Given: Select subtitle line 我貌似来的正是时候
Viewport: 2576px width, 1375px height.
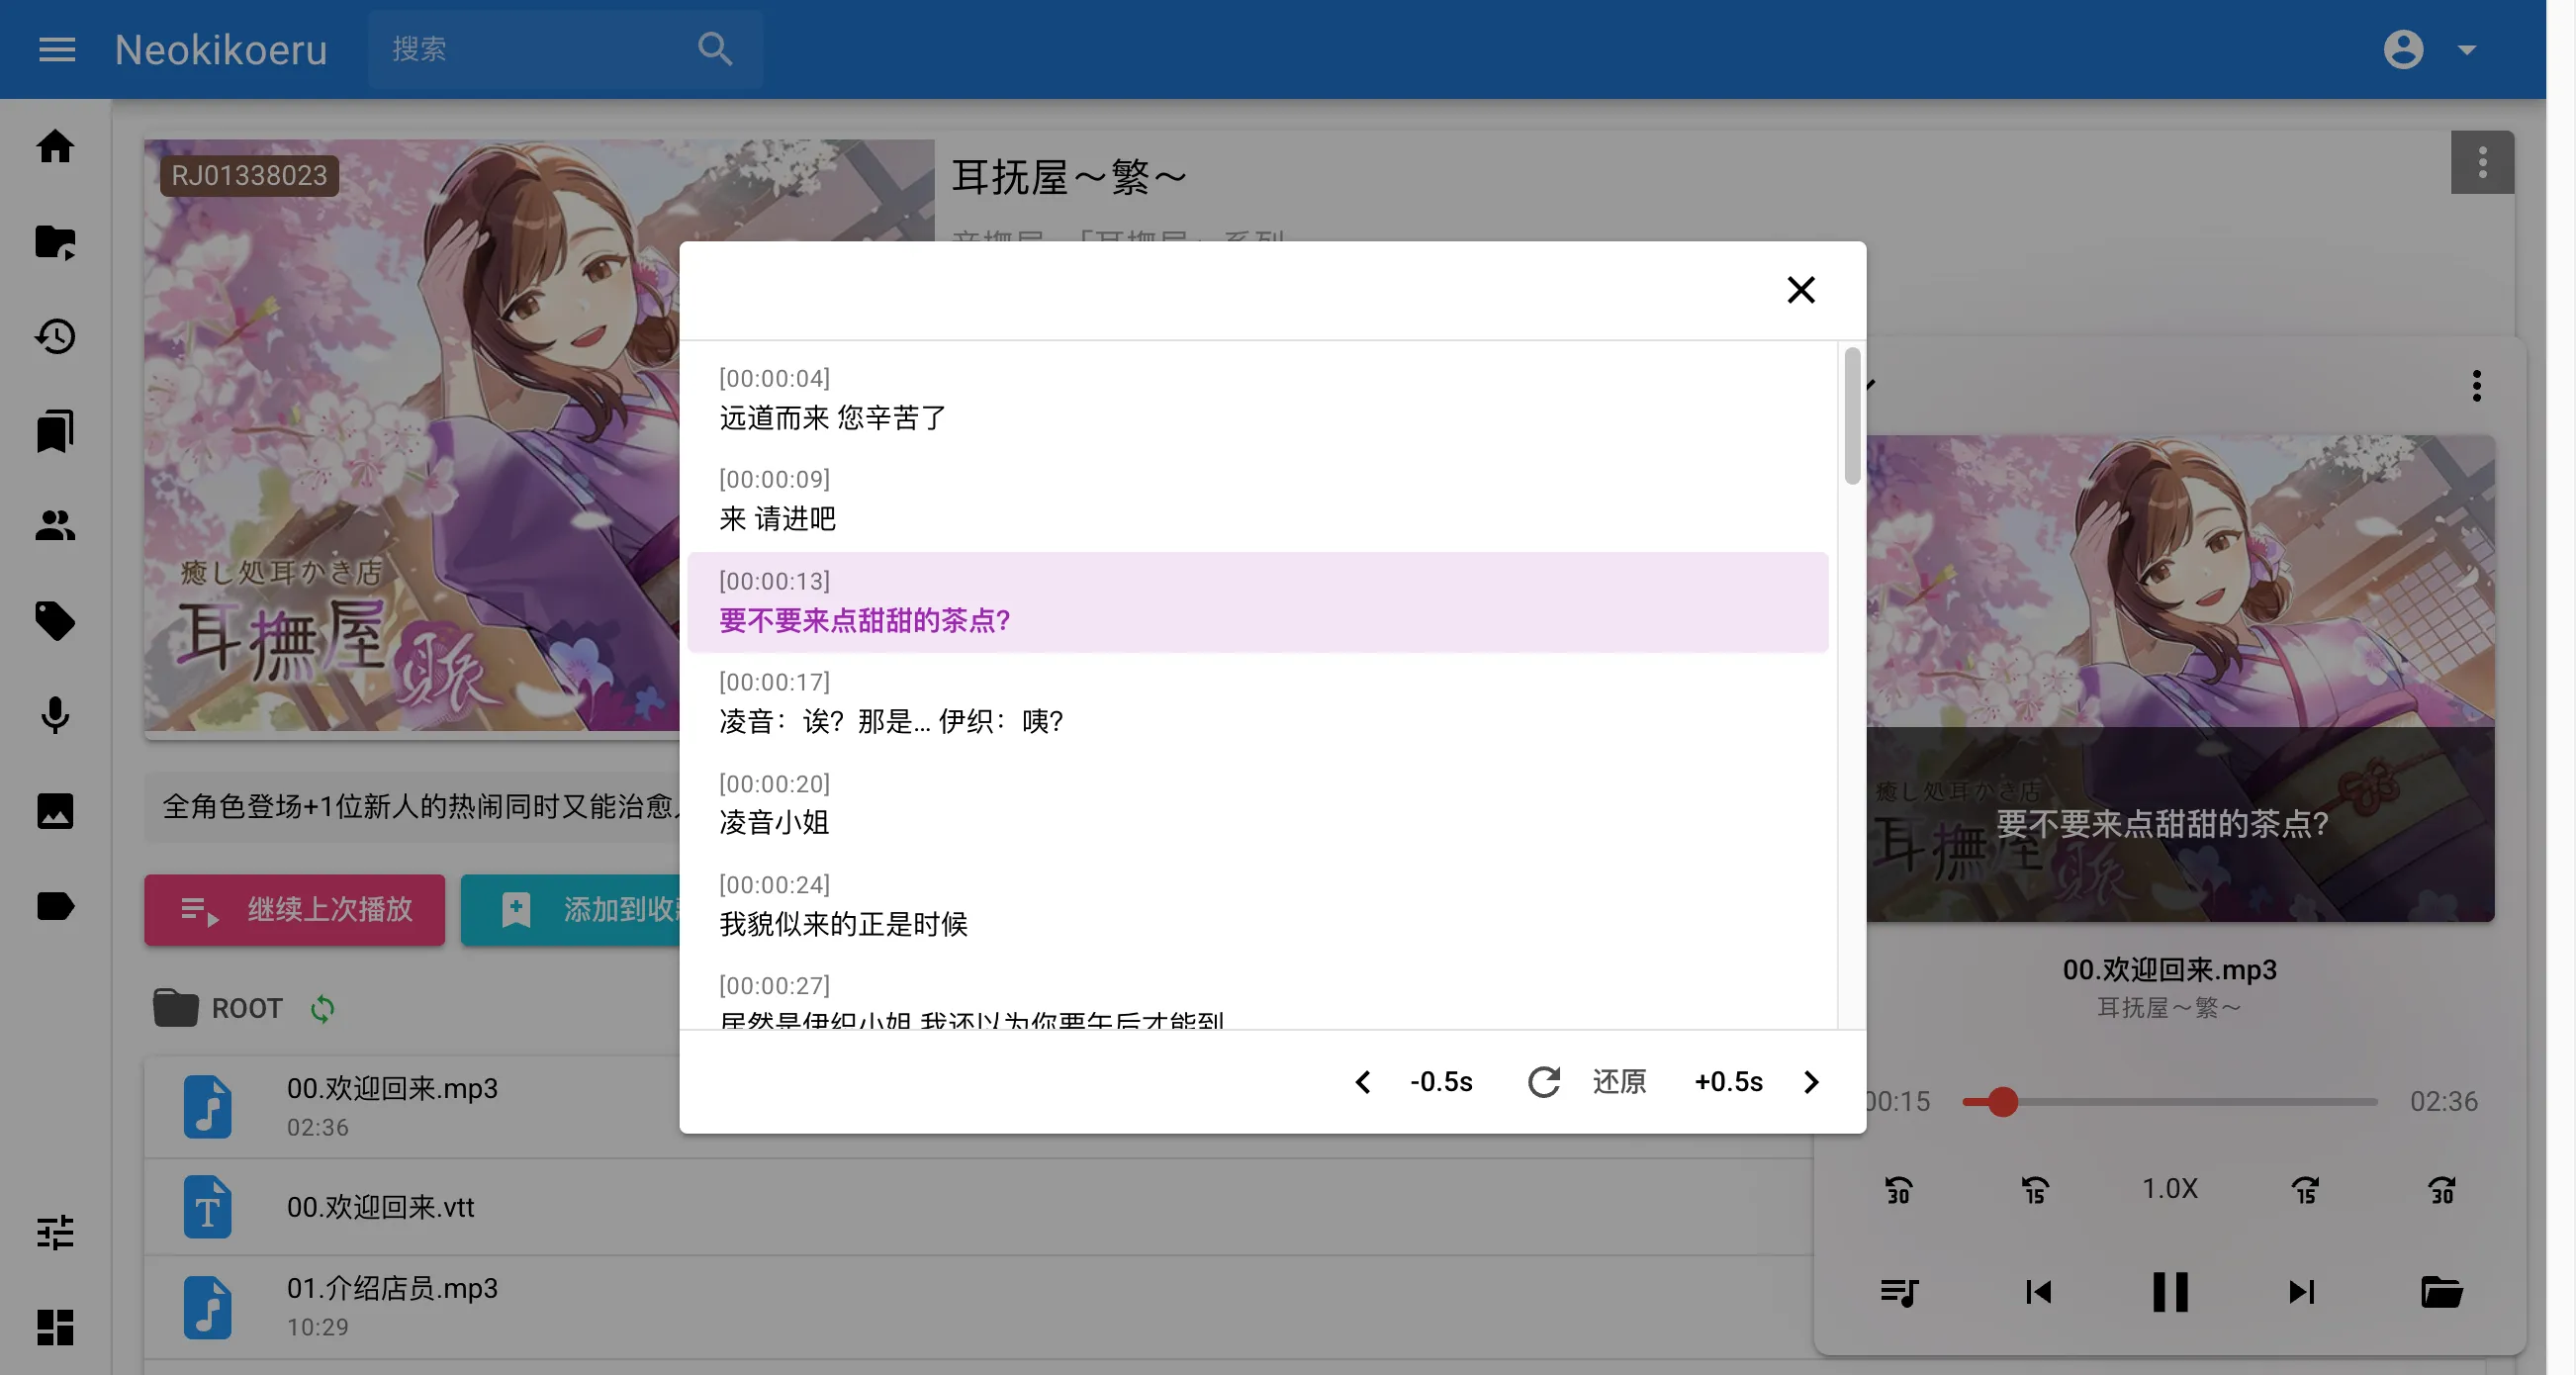Looking at the screenshot, I should click(1257, 905).
